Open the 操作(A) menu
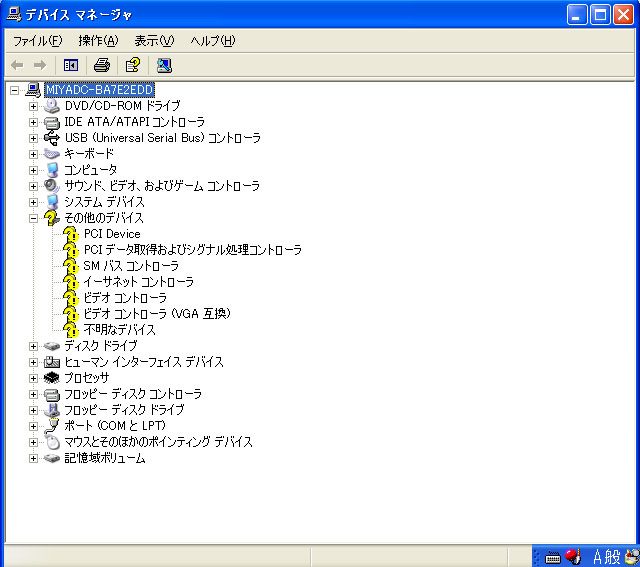Viewport: 640px width, 567px height. point(98,41)
